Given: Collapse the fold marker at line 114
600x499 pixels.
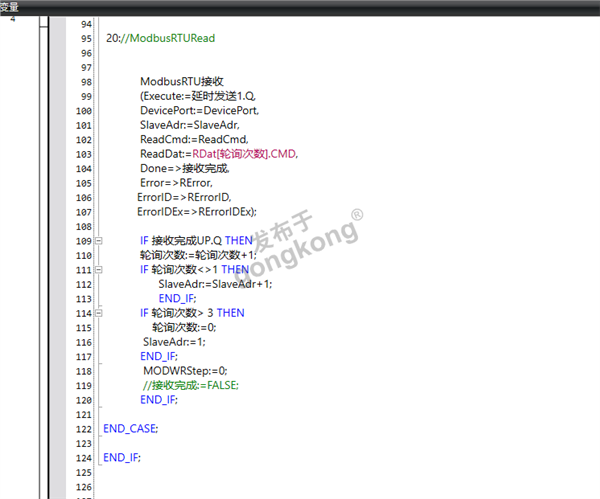Looking at the screenshot, I should coord(98,313).
